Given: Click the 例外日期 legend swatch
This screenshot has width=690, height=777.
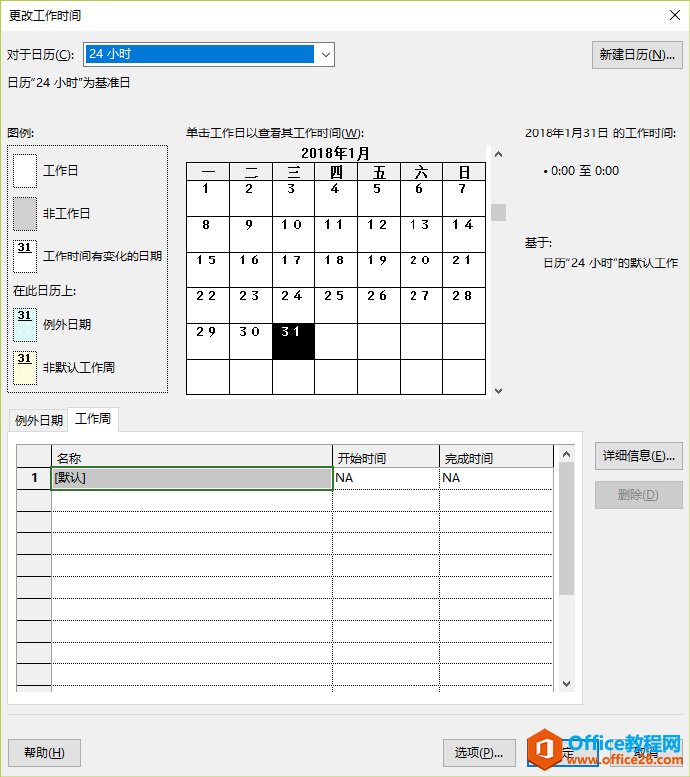Looking at the screenshot, I should pos(25,325).
